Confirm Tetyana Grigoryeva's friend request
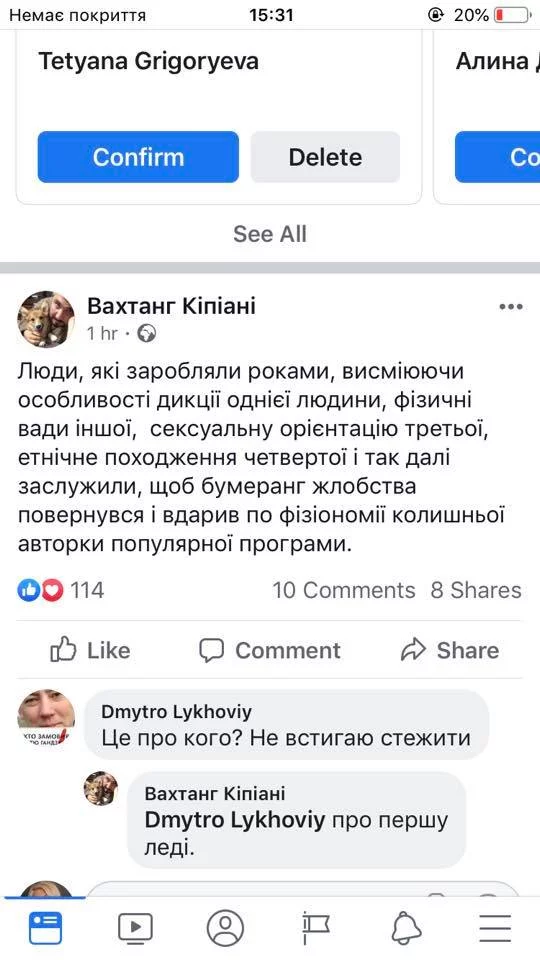540x960 pixels. click(138, 157)
